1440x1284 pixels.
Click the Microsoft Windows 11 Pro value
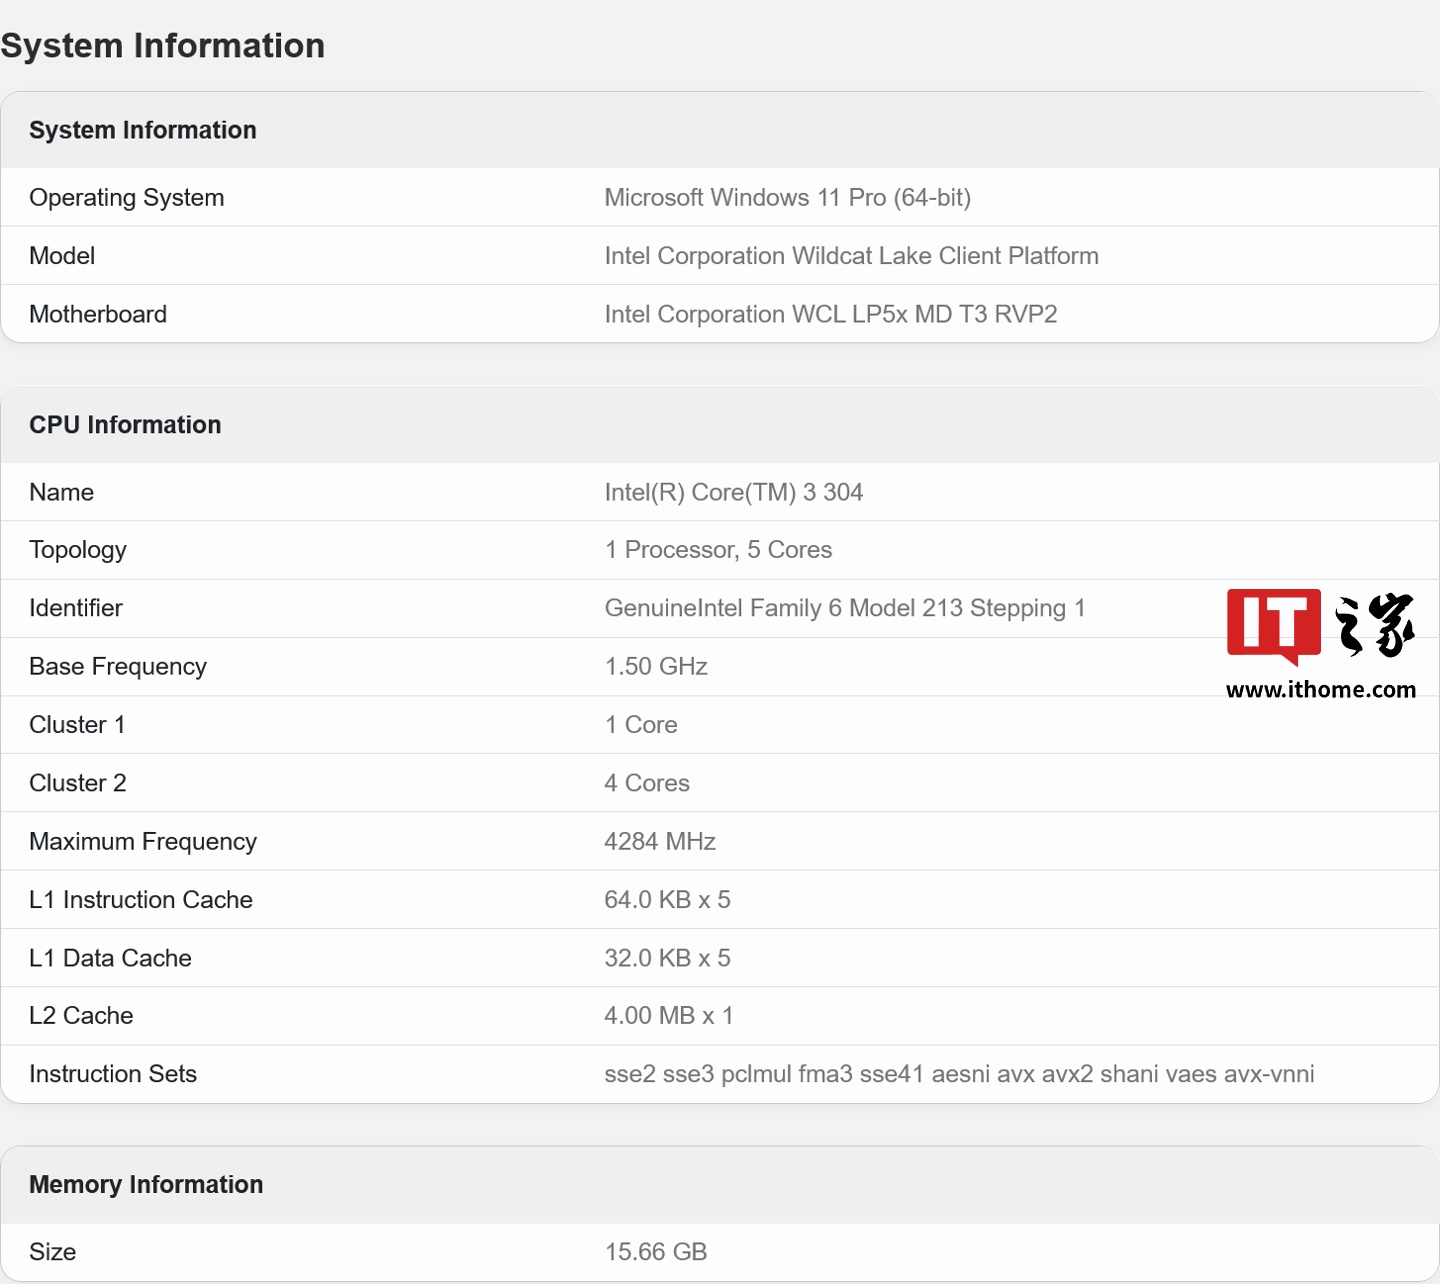(x=787, y=198)
